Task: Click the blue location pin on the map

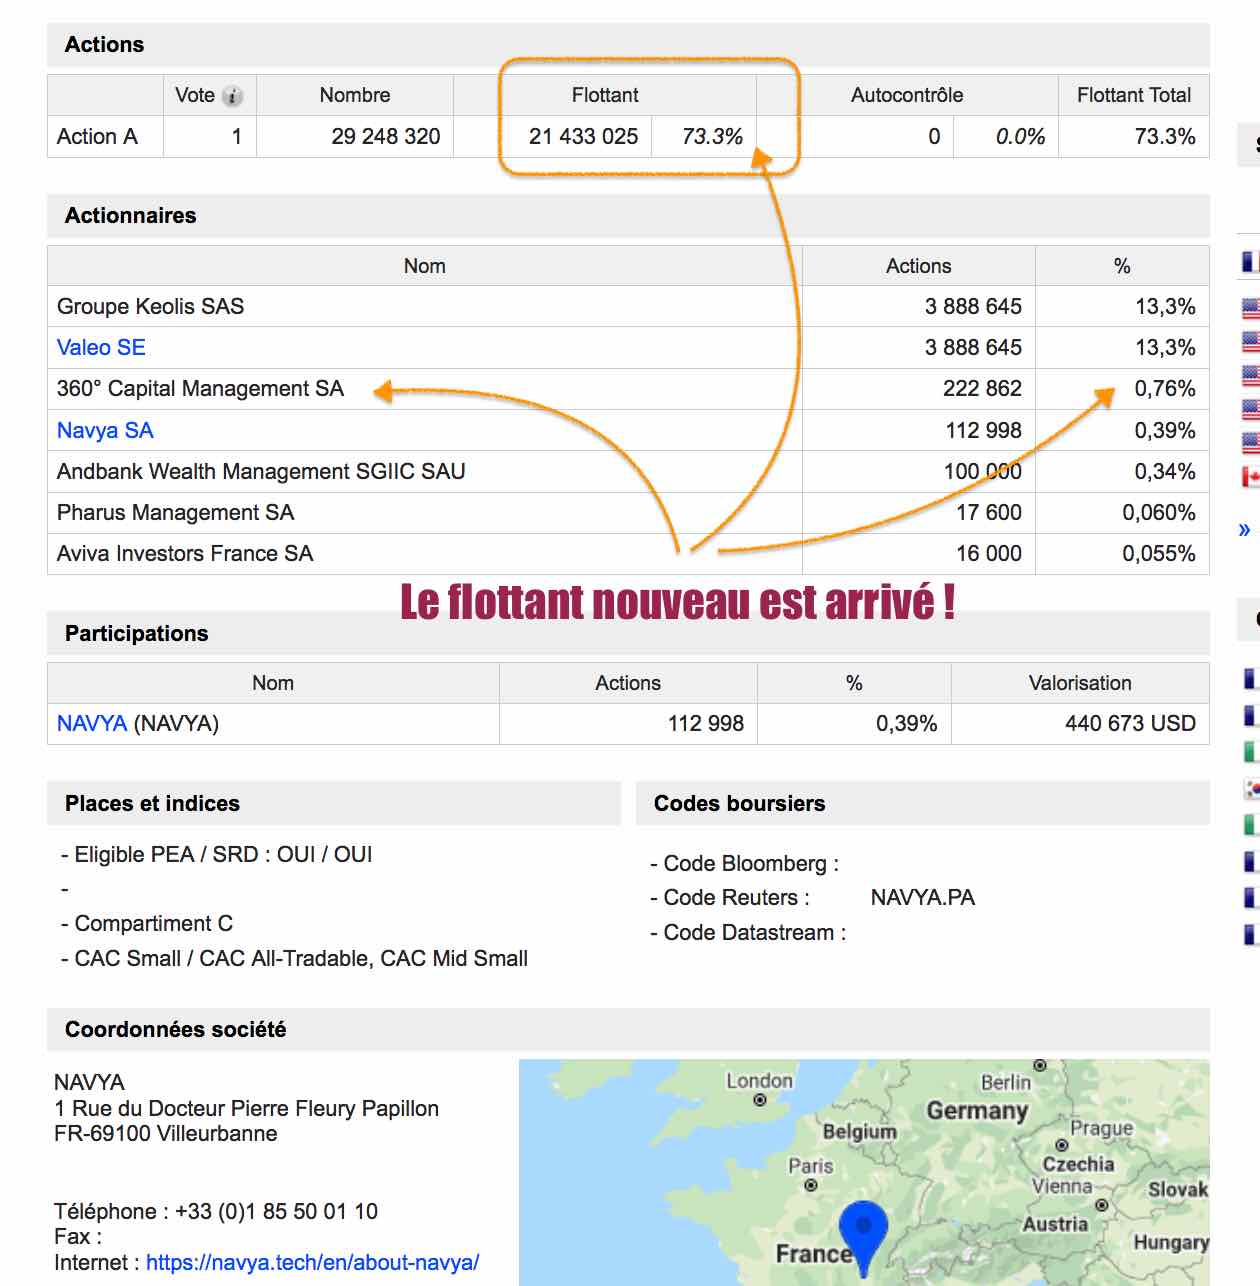Action: click(x=863, y=1238)
